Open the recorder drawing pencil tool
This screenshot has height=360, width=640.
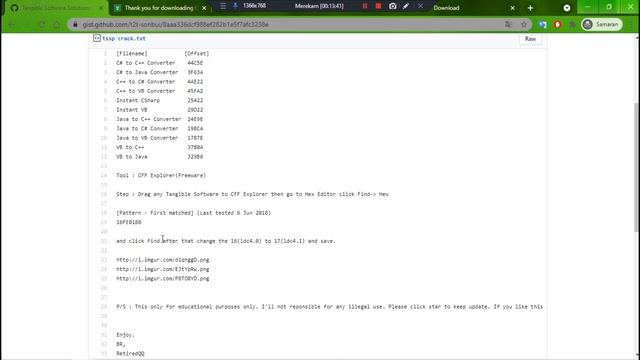click(406, 6)
